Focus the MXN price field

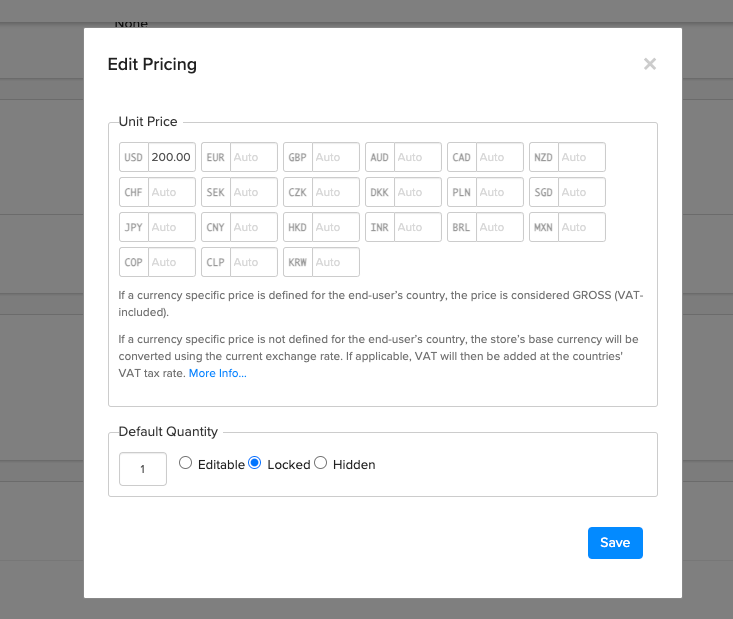pos(582,227)
